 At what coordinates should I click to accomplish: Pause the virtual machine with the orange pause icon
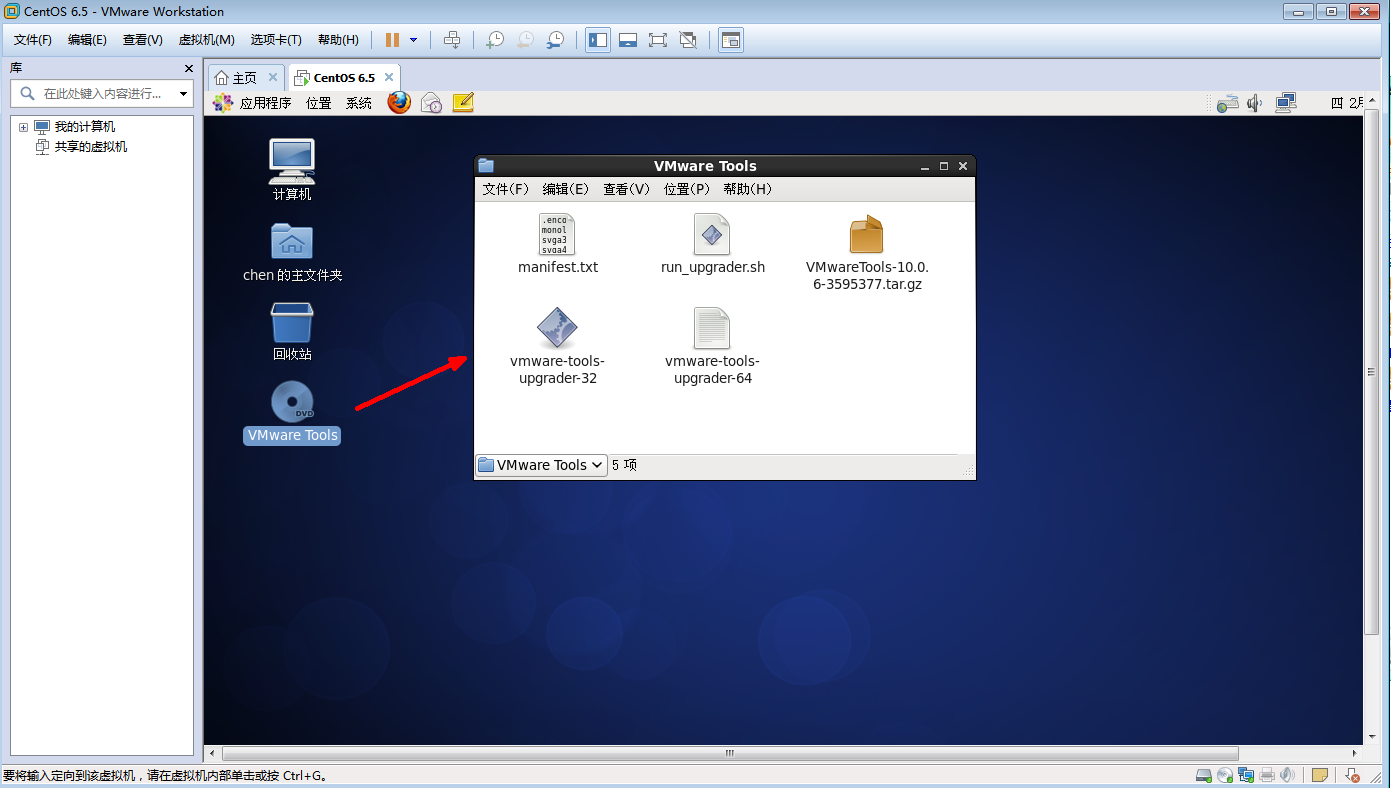click(x=392, y=40)
